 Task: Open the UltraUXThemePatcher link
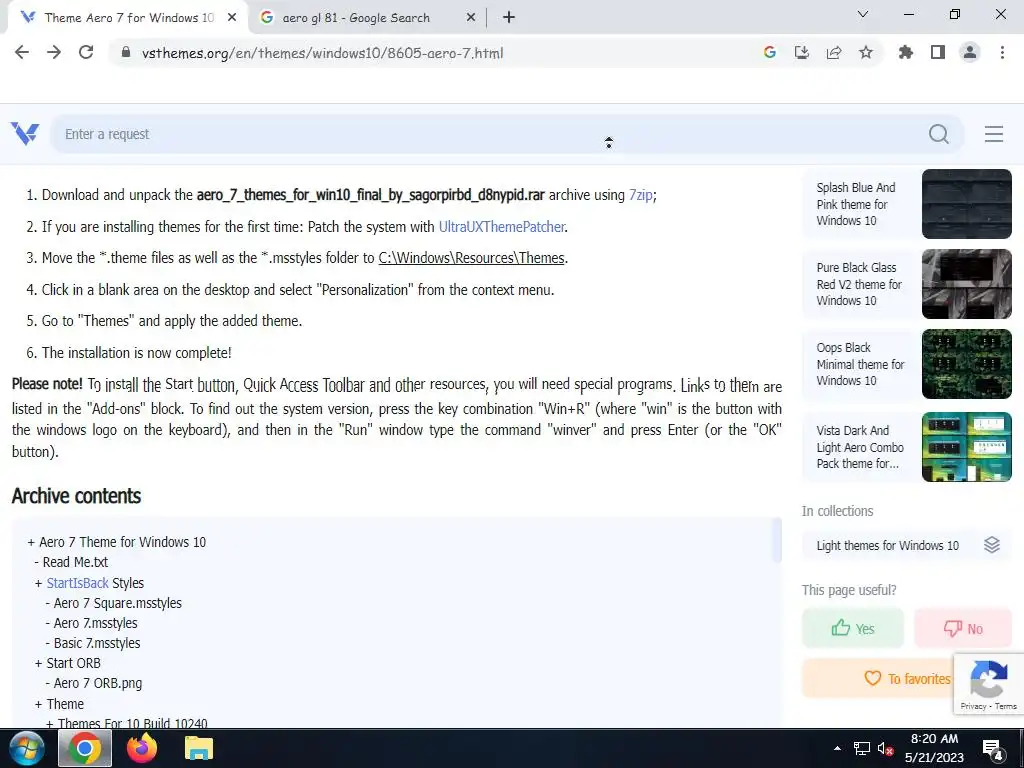[x=502, y=227]
